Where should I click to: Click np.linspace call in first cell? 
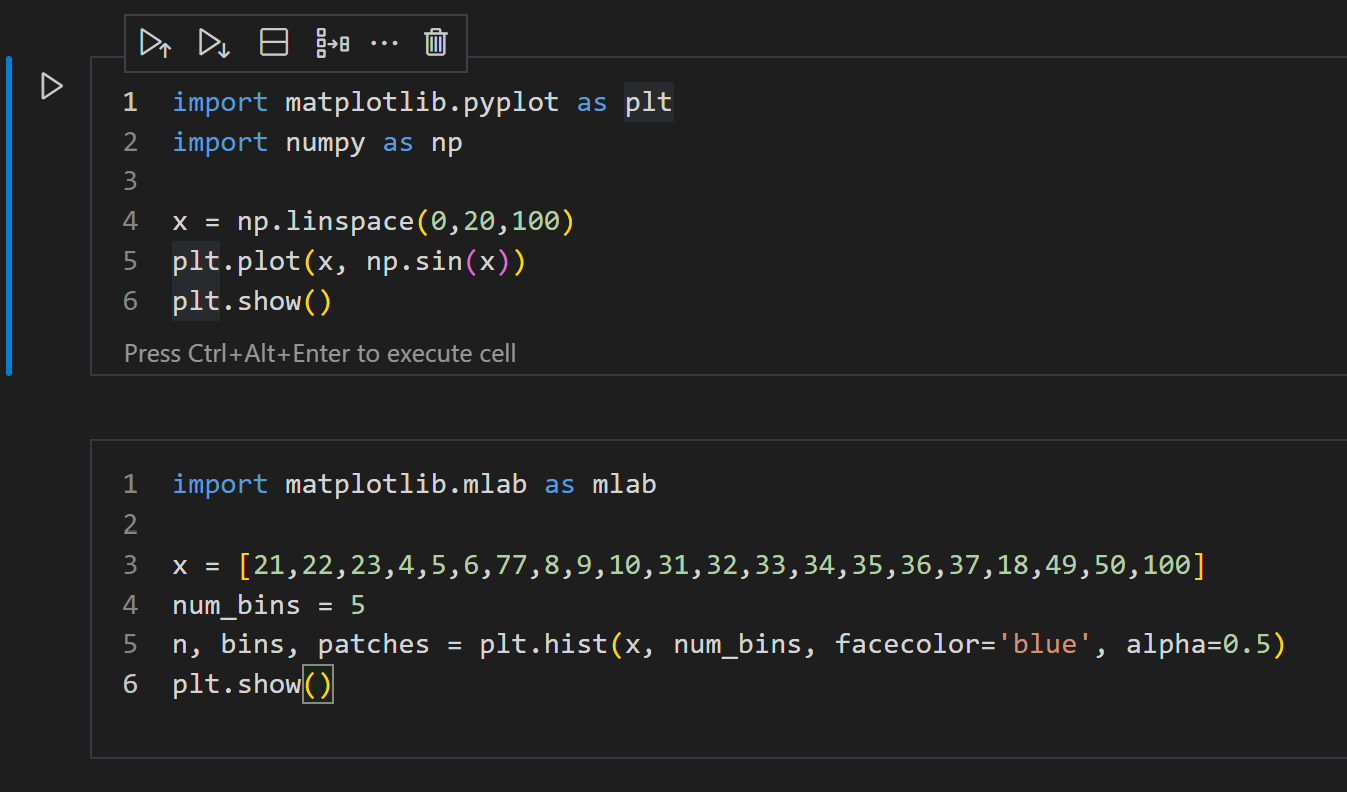325,222
